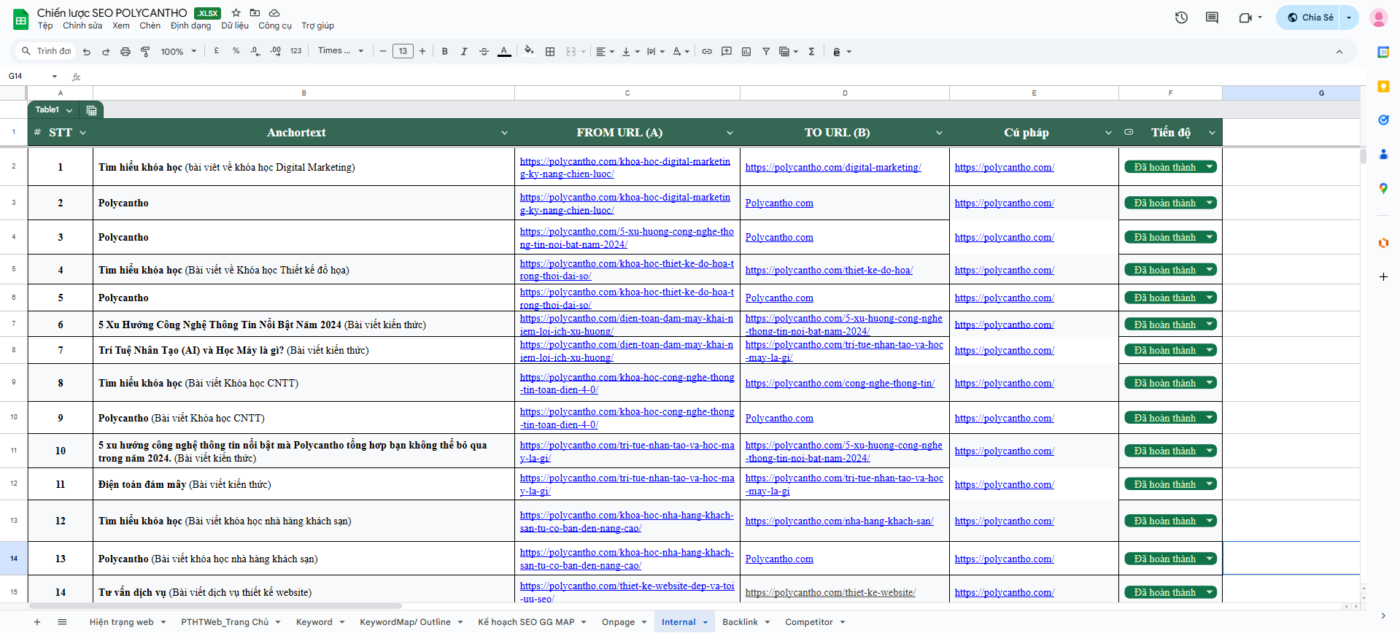
Task: Switch to the Onpage sheet tab
Action: pos(623,622)
